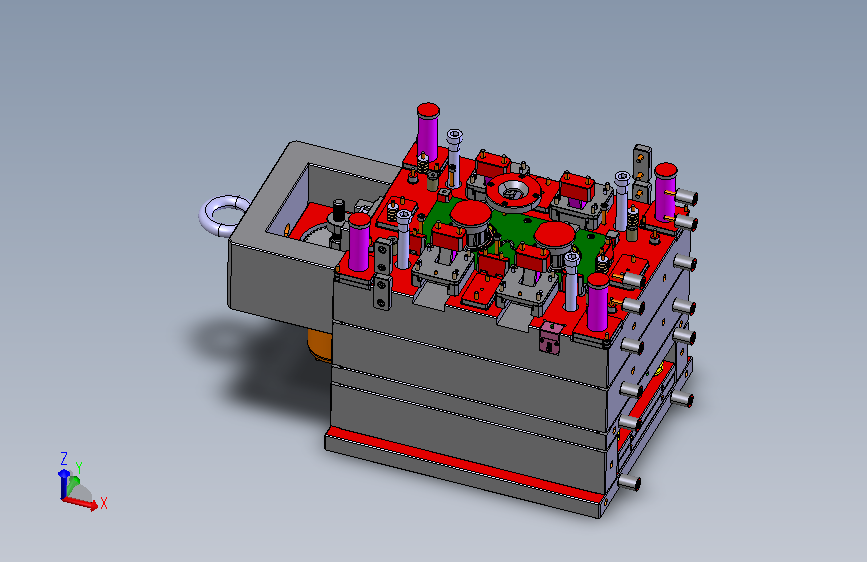Select the circular locating ring atop the mold
This screenshot has width=867, height=562.
(514, 192)
